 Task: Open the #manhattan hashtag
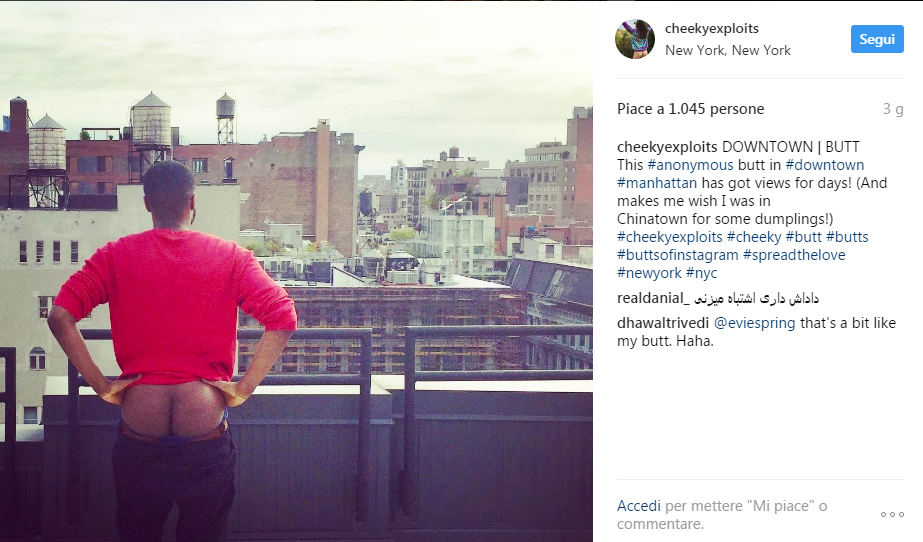656,183
